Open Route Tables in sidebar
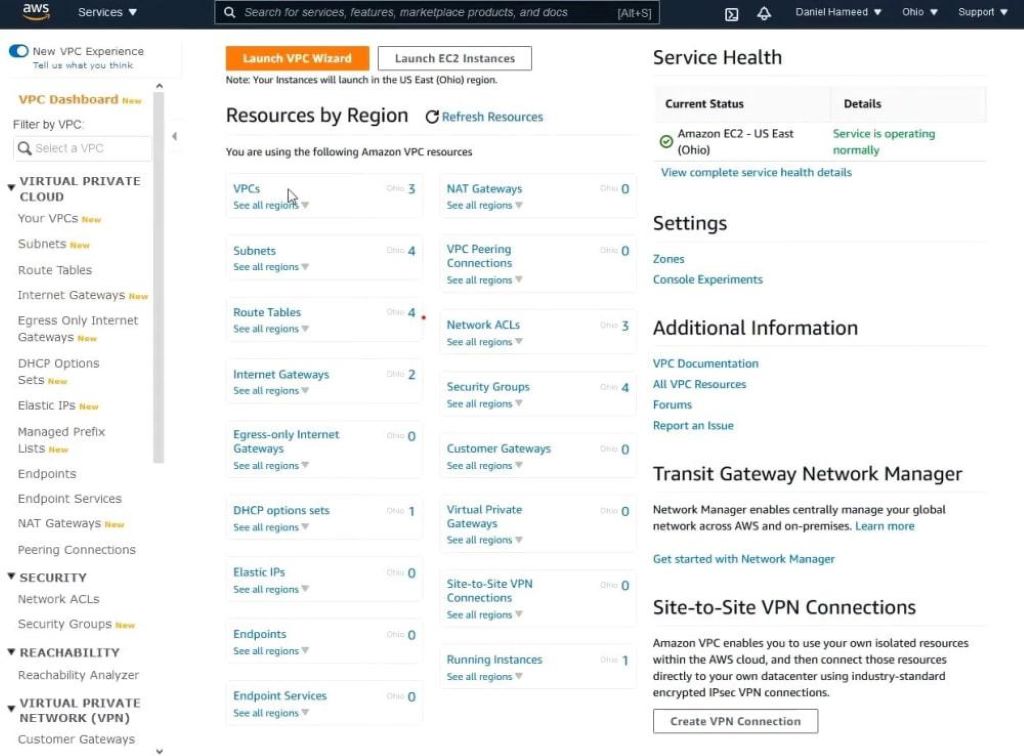This screenshot has width=1024, height=756. 55,270
